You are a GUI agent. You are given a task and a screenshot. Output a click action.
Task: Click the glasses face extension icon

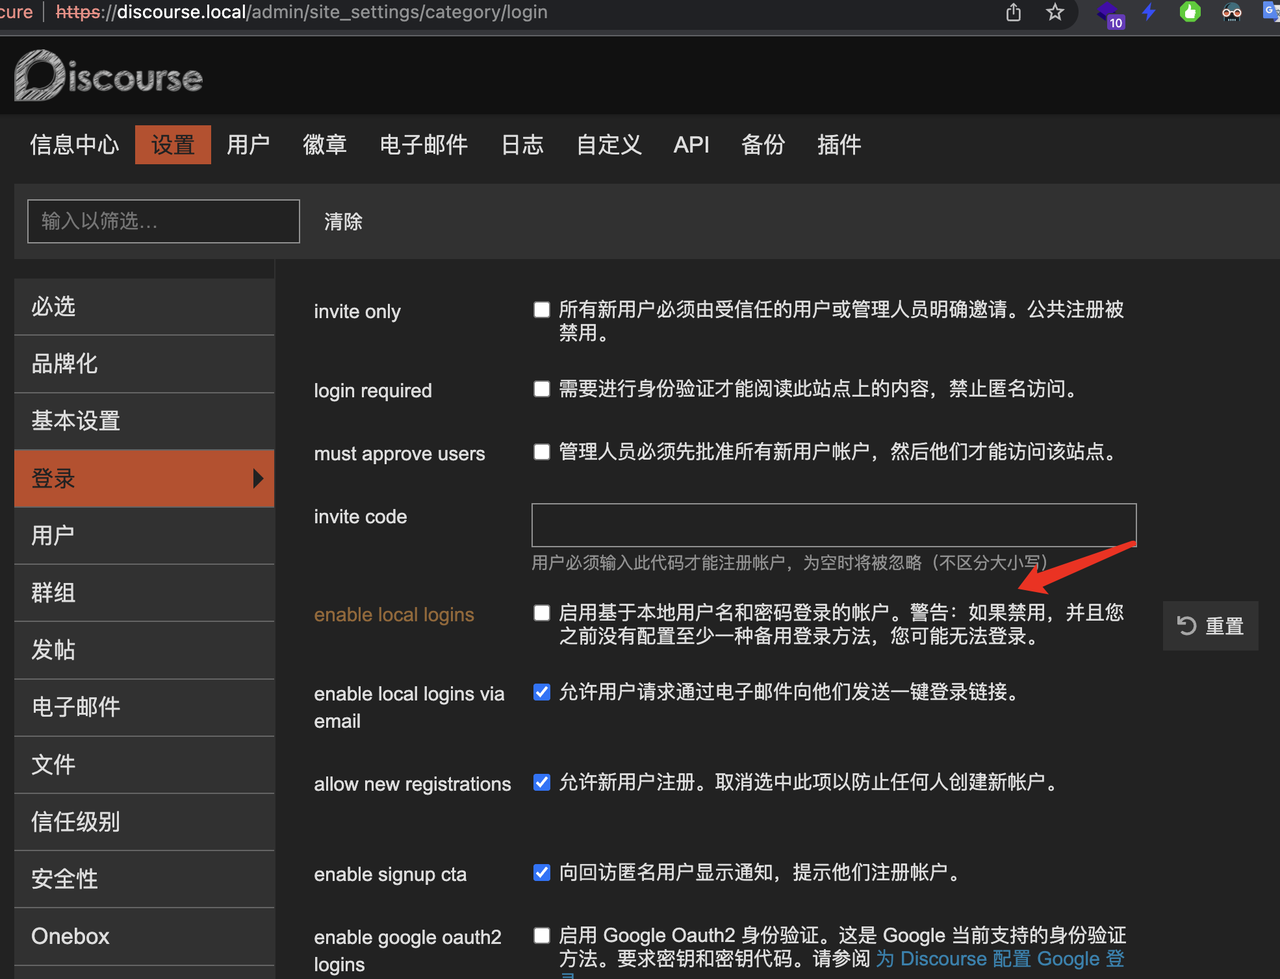(x=1232, y=12)
